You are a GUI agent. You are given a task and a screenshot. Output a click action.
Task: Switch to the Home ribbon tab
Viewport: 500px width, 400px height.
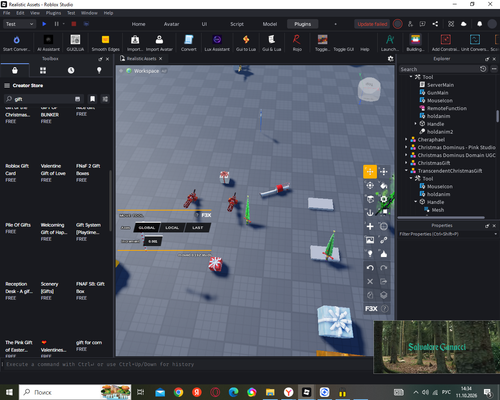[x=138, y=24]
